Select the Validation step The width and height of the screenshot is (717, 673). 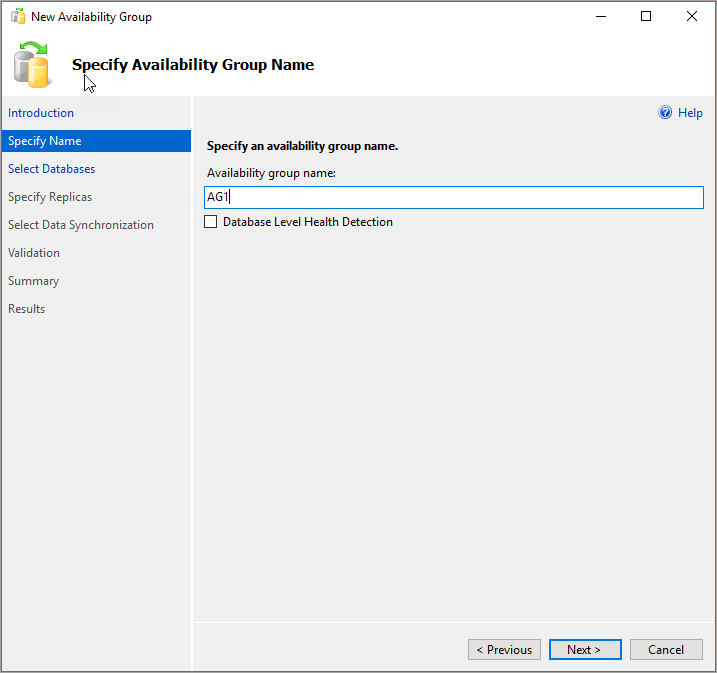[x=34, y=253]
